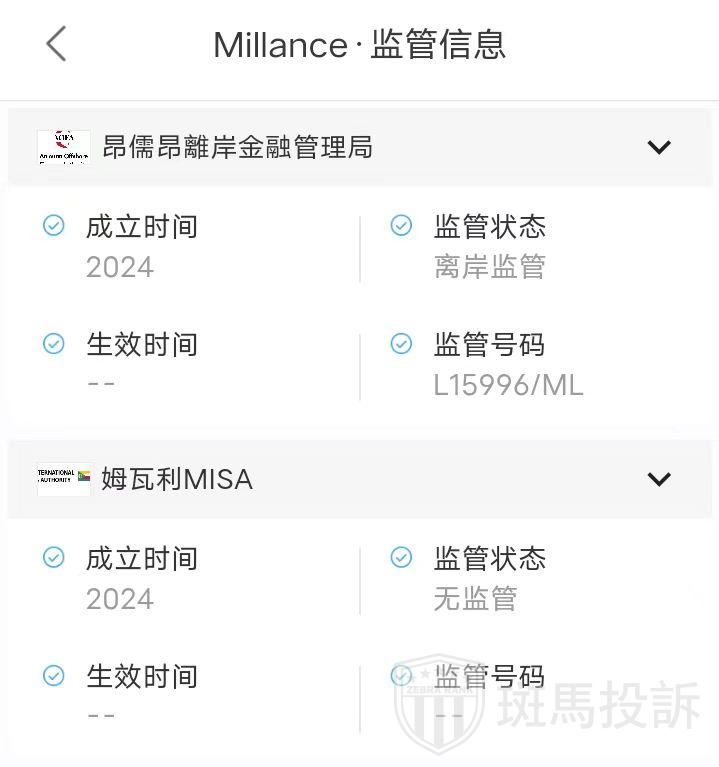Click the 2024 value under MISA 成立时间
The width and height of the screenshot is (719, 767).
pos(120,599)
